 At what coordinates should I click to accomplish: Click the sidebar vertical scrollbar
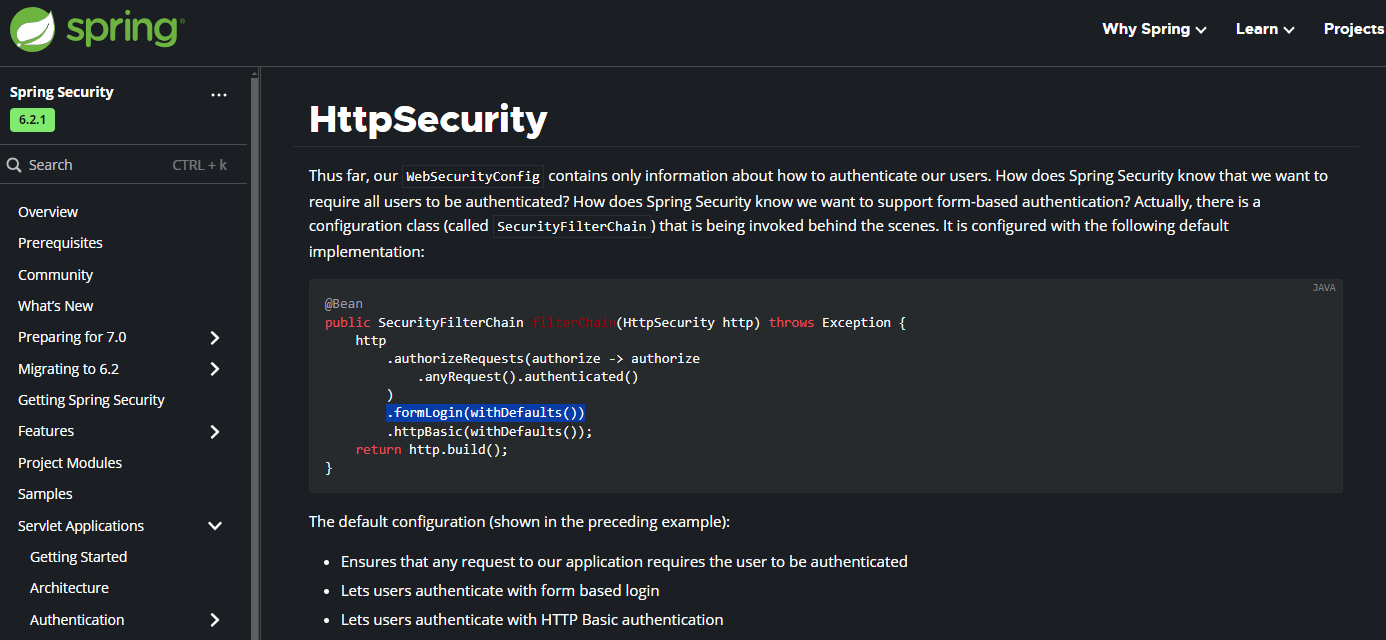254,353
